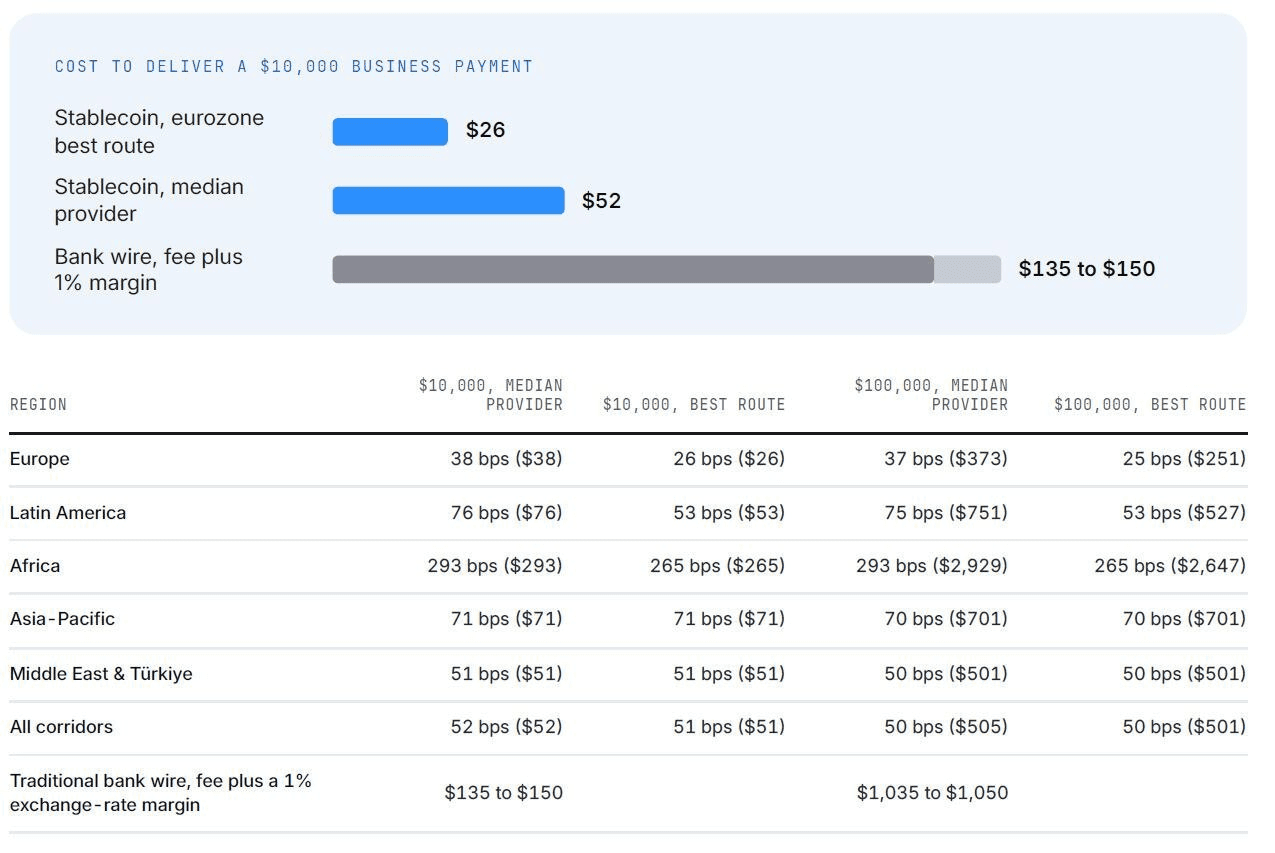Click the $1,035 to $1,050 bank wire cell
The width and height of the screenshot is (1275, 853).
coord(933,793)
